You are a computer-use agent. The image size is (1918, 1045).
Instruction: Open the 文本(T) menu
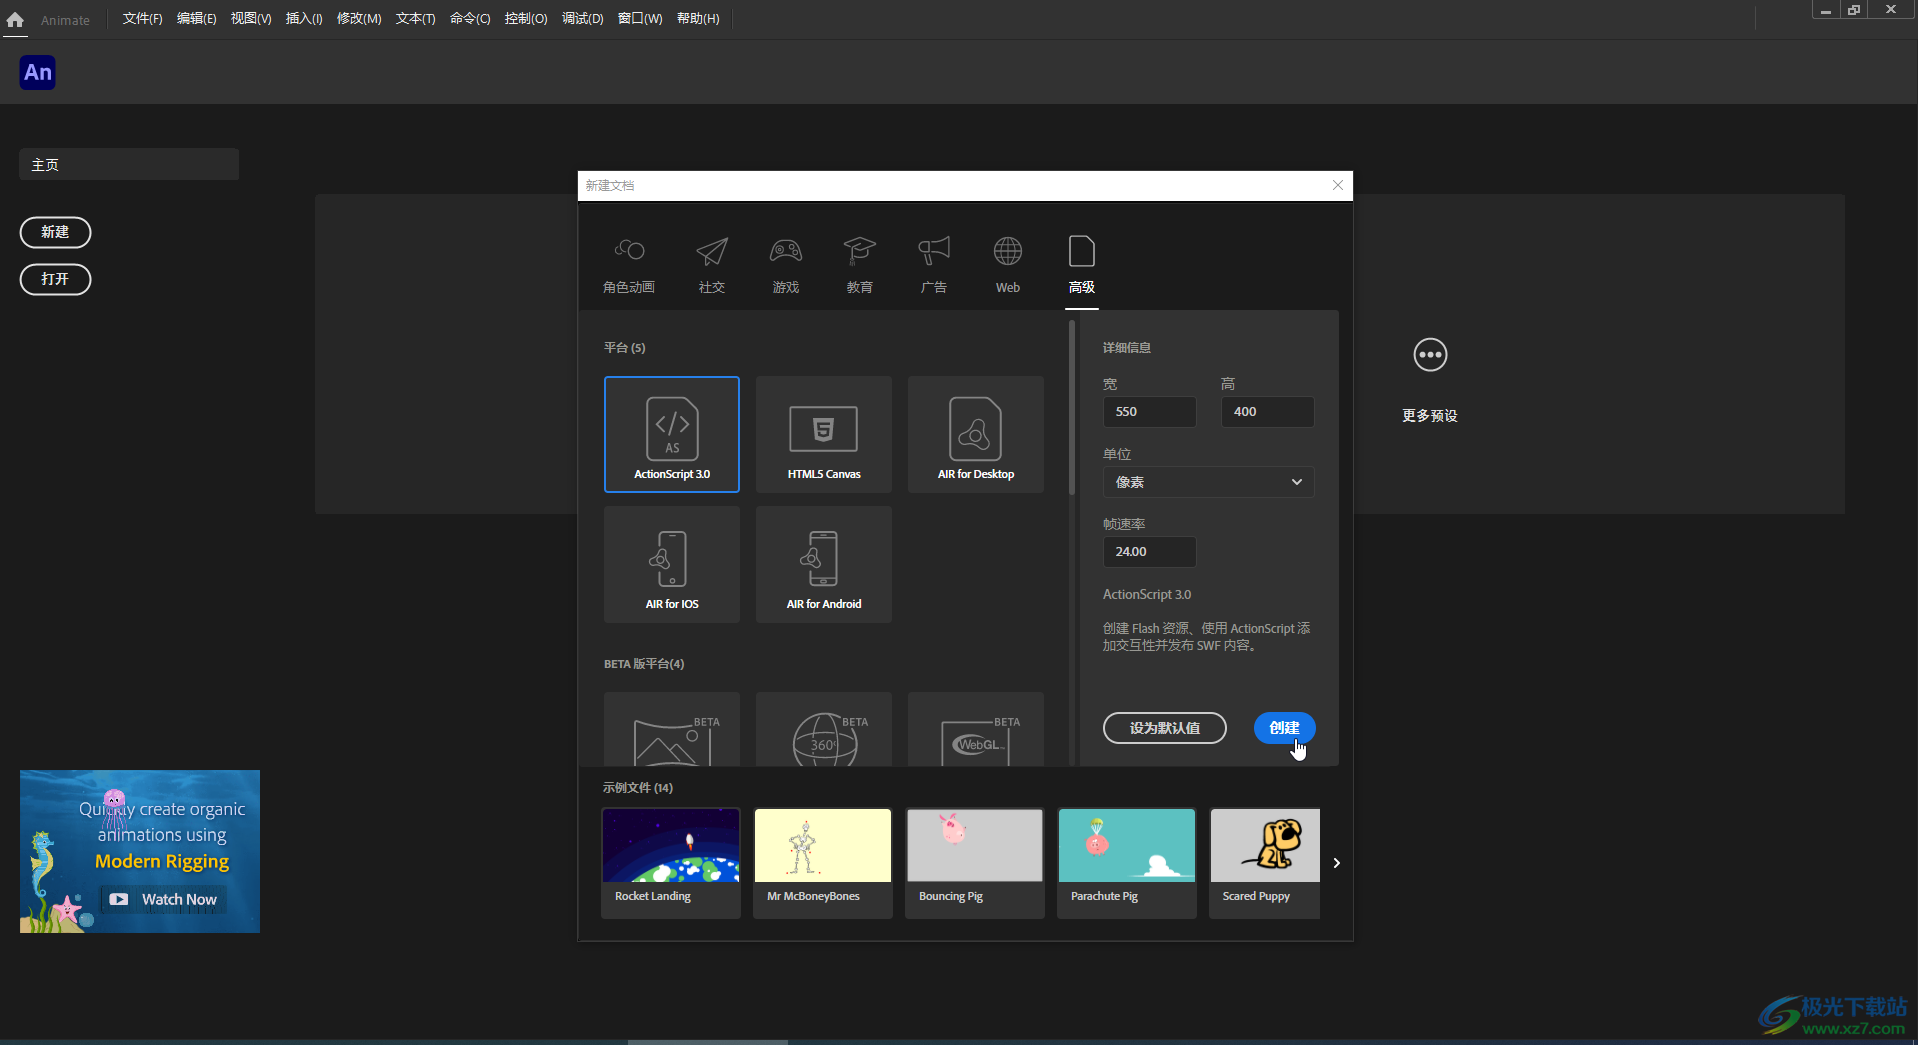[415, 19]
